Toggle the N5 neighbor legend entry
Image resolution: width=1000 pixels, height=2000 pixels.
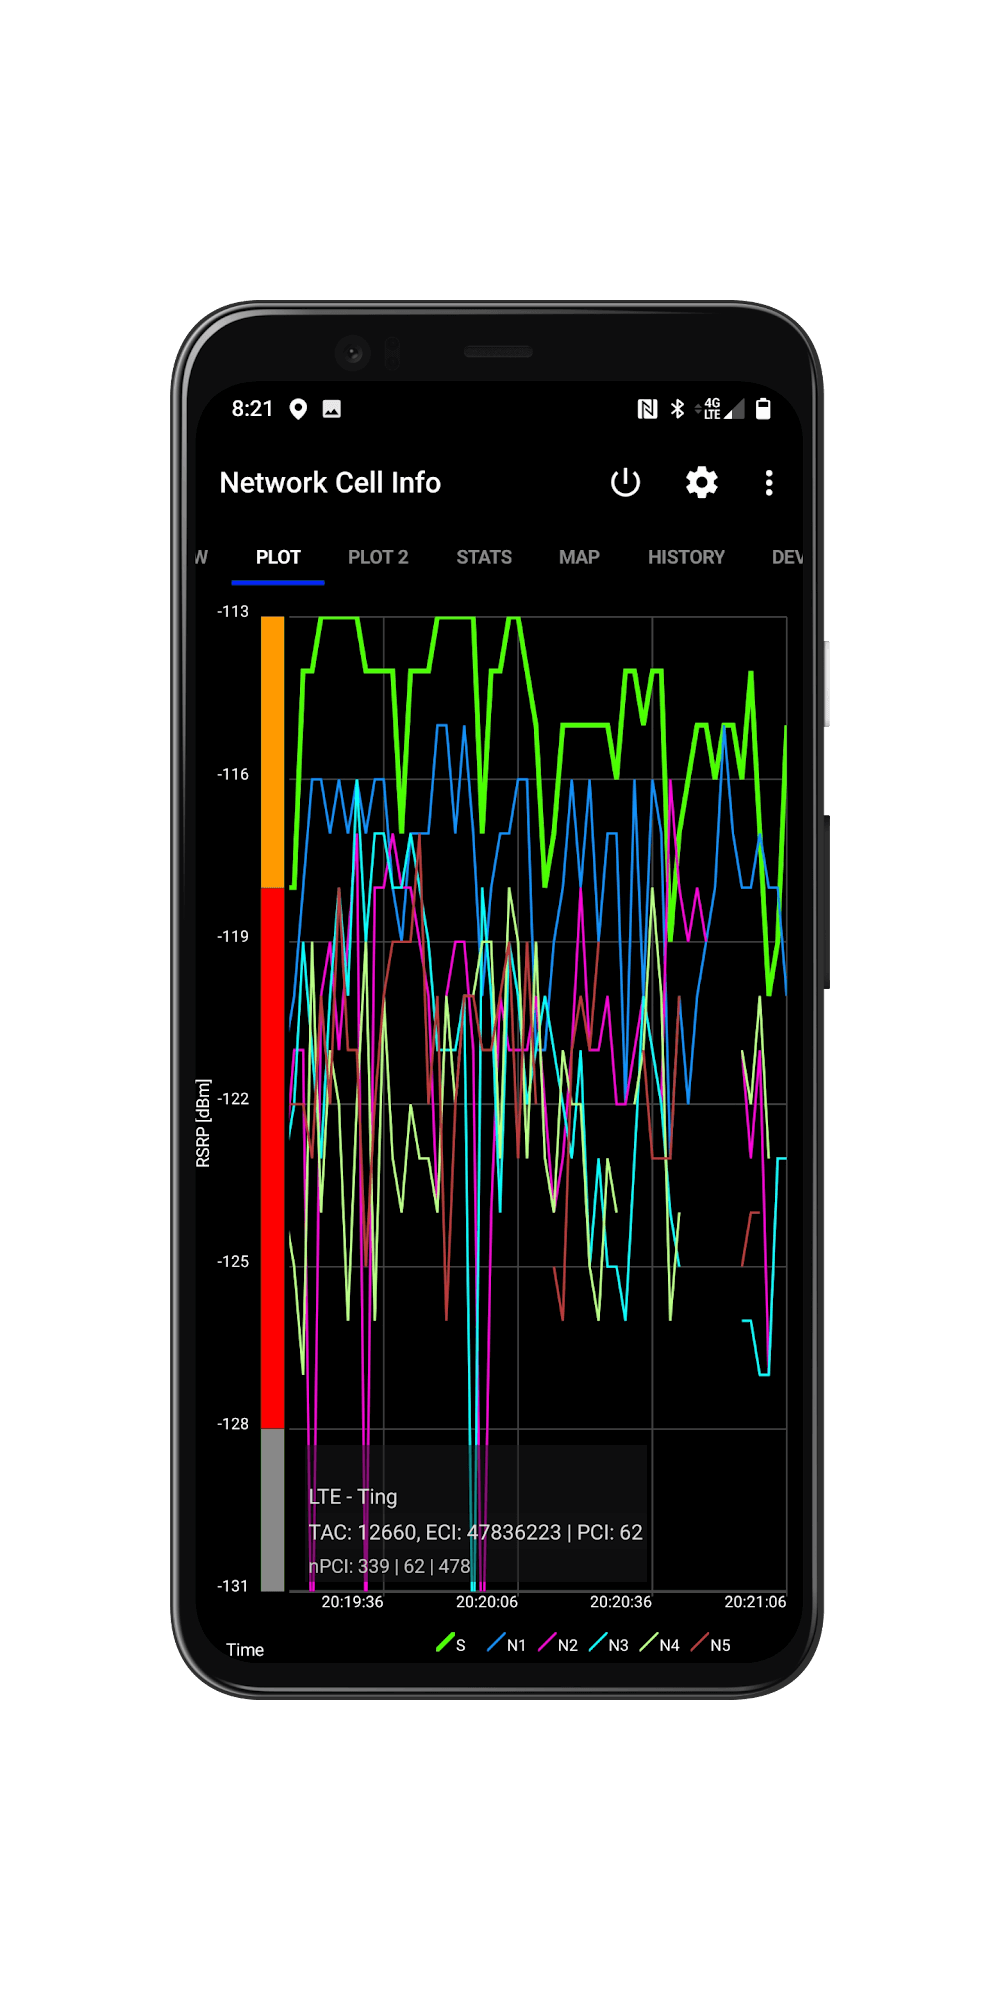[711, 1644]
